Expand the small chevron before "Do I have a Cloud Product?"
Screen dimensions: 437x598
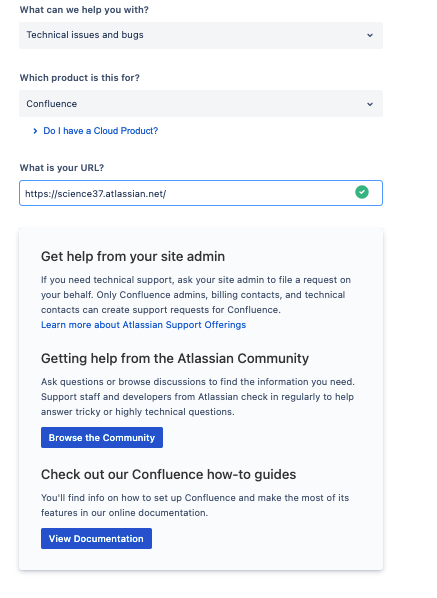[35, 131]
